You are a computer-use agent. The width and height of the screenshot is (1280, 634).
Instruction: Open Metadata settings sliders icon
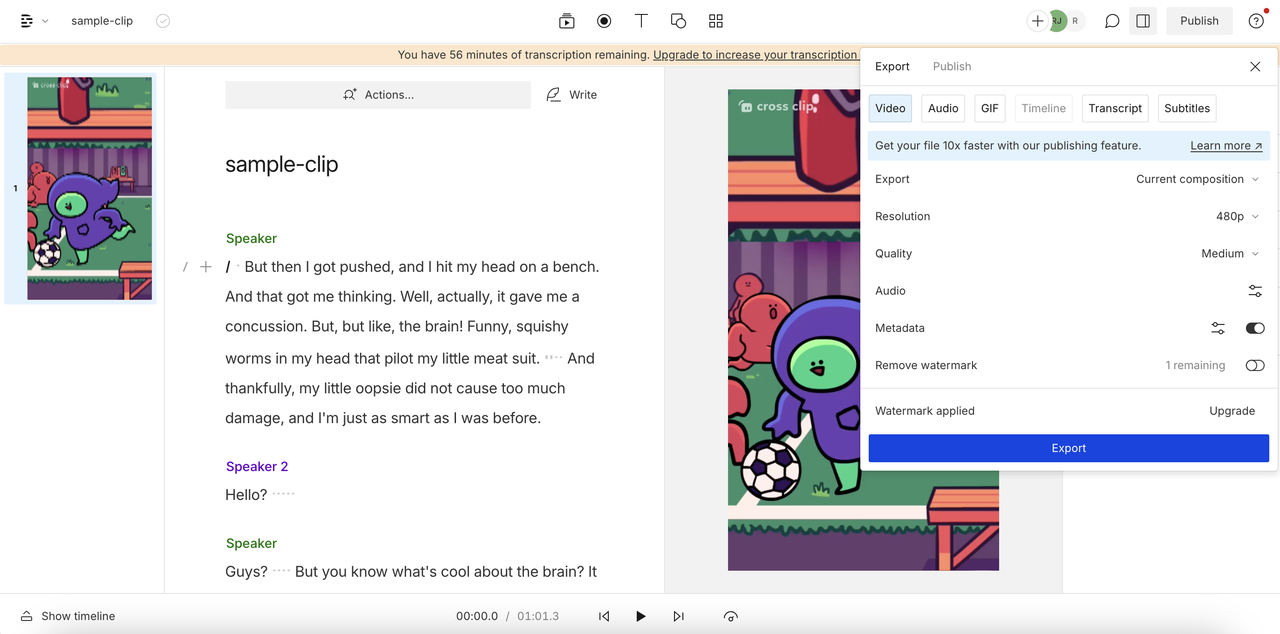click(x=1218, y=328)
